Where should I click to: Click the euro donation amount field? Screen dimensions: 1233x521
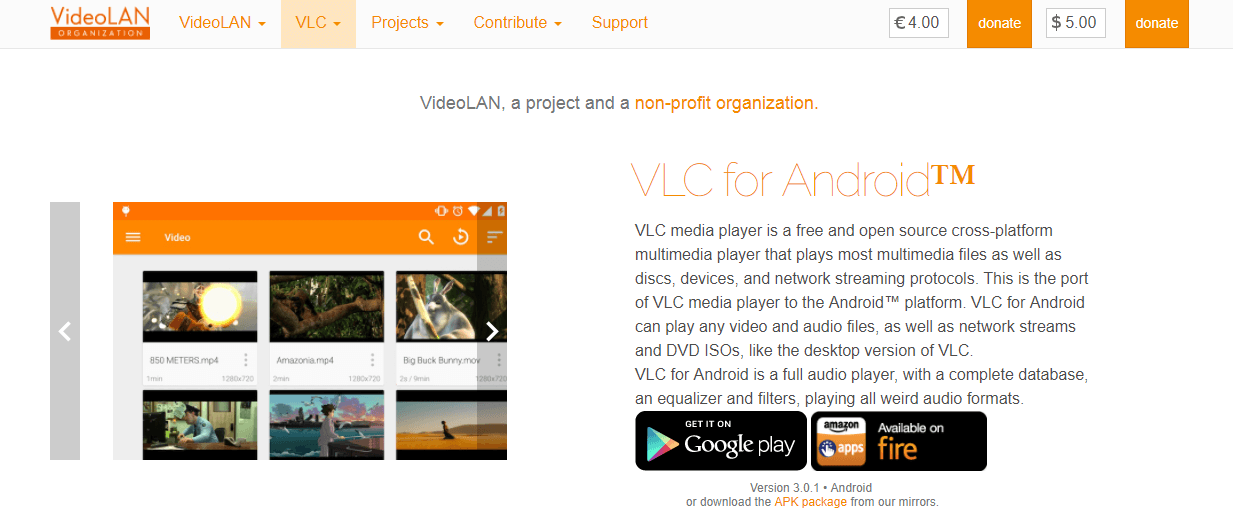click(x=919, y=22)
